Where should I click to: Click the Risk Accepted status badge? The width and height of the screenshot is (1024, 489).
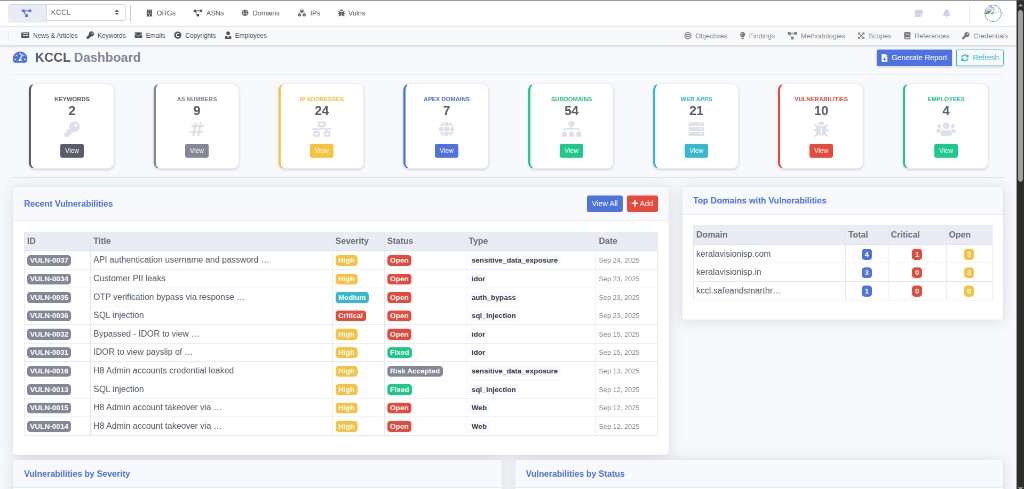point(415,371)
